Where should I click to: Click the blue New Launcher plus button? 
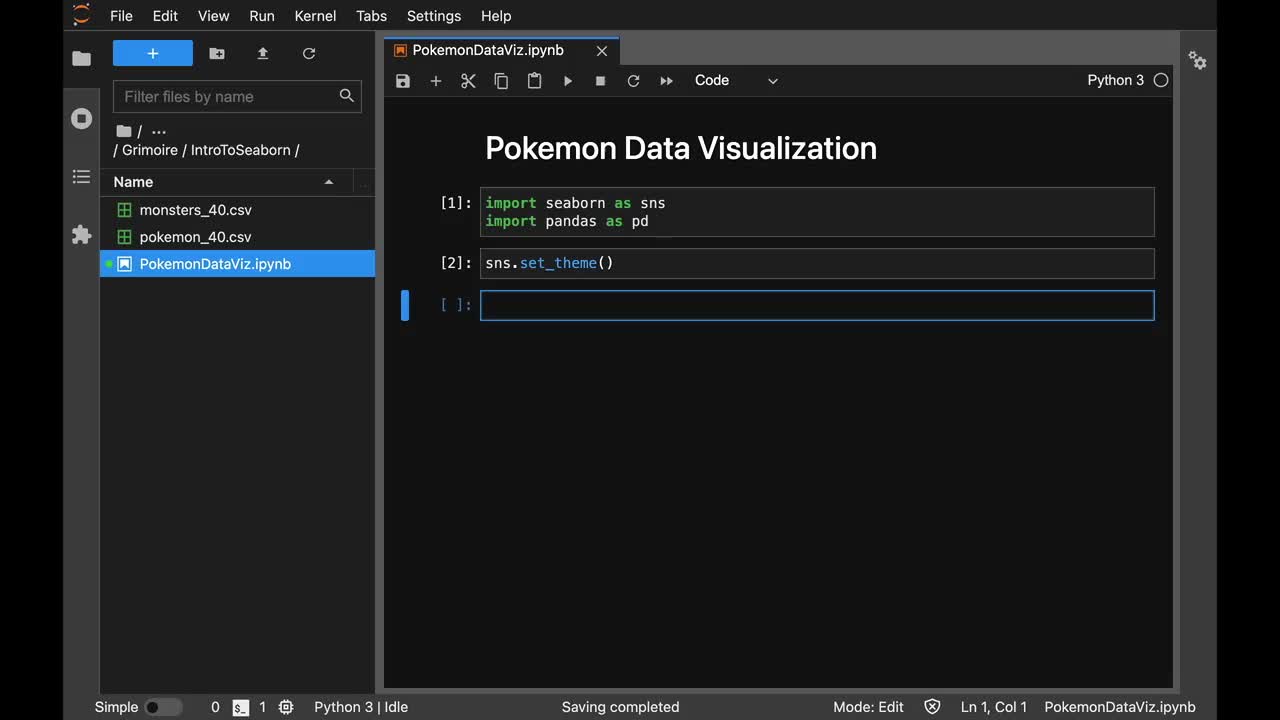point(153,53)
